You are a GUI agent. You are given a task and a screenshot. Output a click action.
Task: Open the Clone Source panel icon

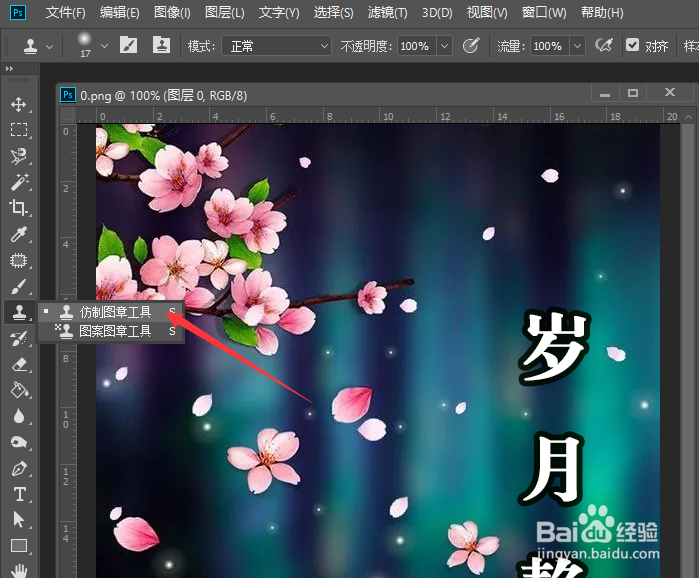pos(161,45)
